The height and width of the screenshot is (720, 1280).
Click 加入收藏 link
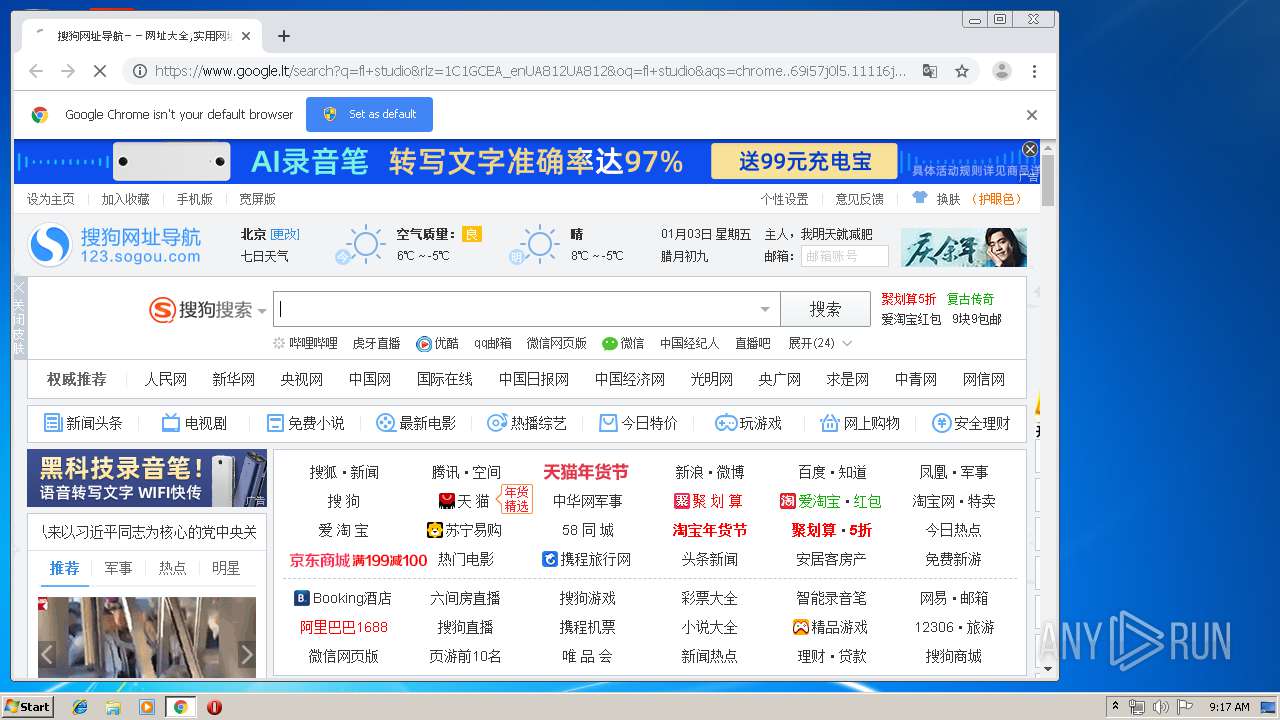tap(125, 199)
